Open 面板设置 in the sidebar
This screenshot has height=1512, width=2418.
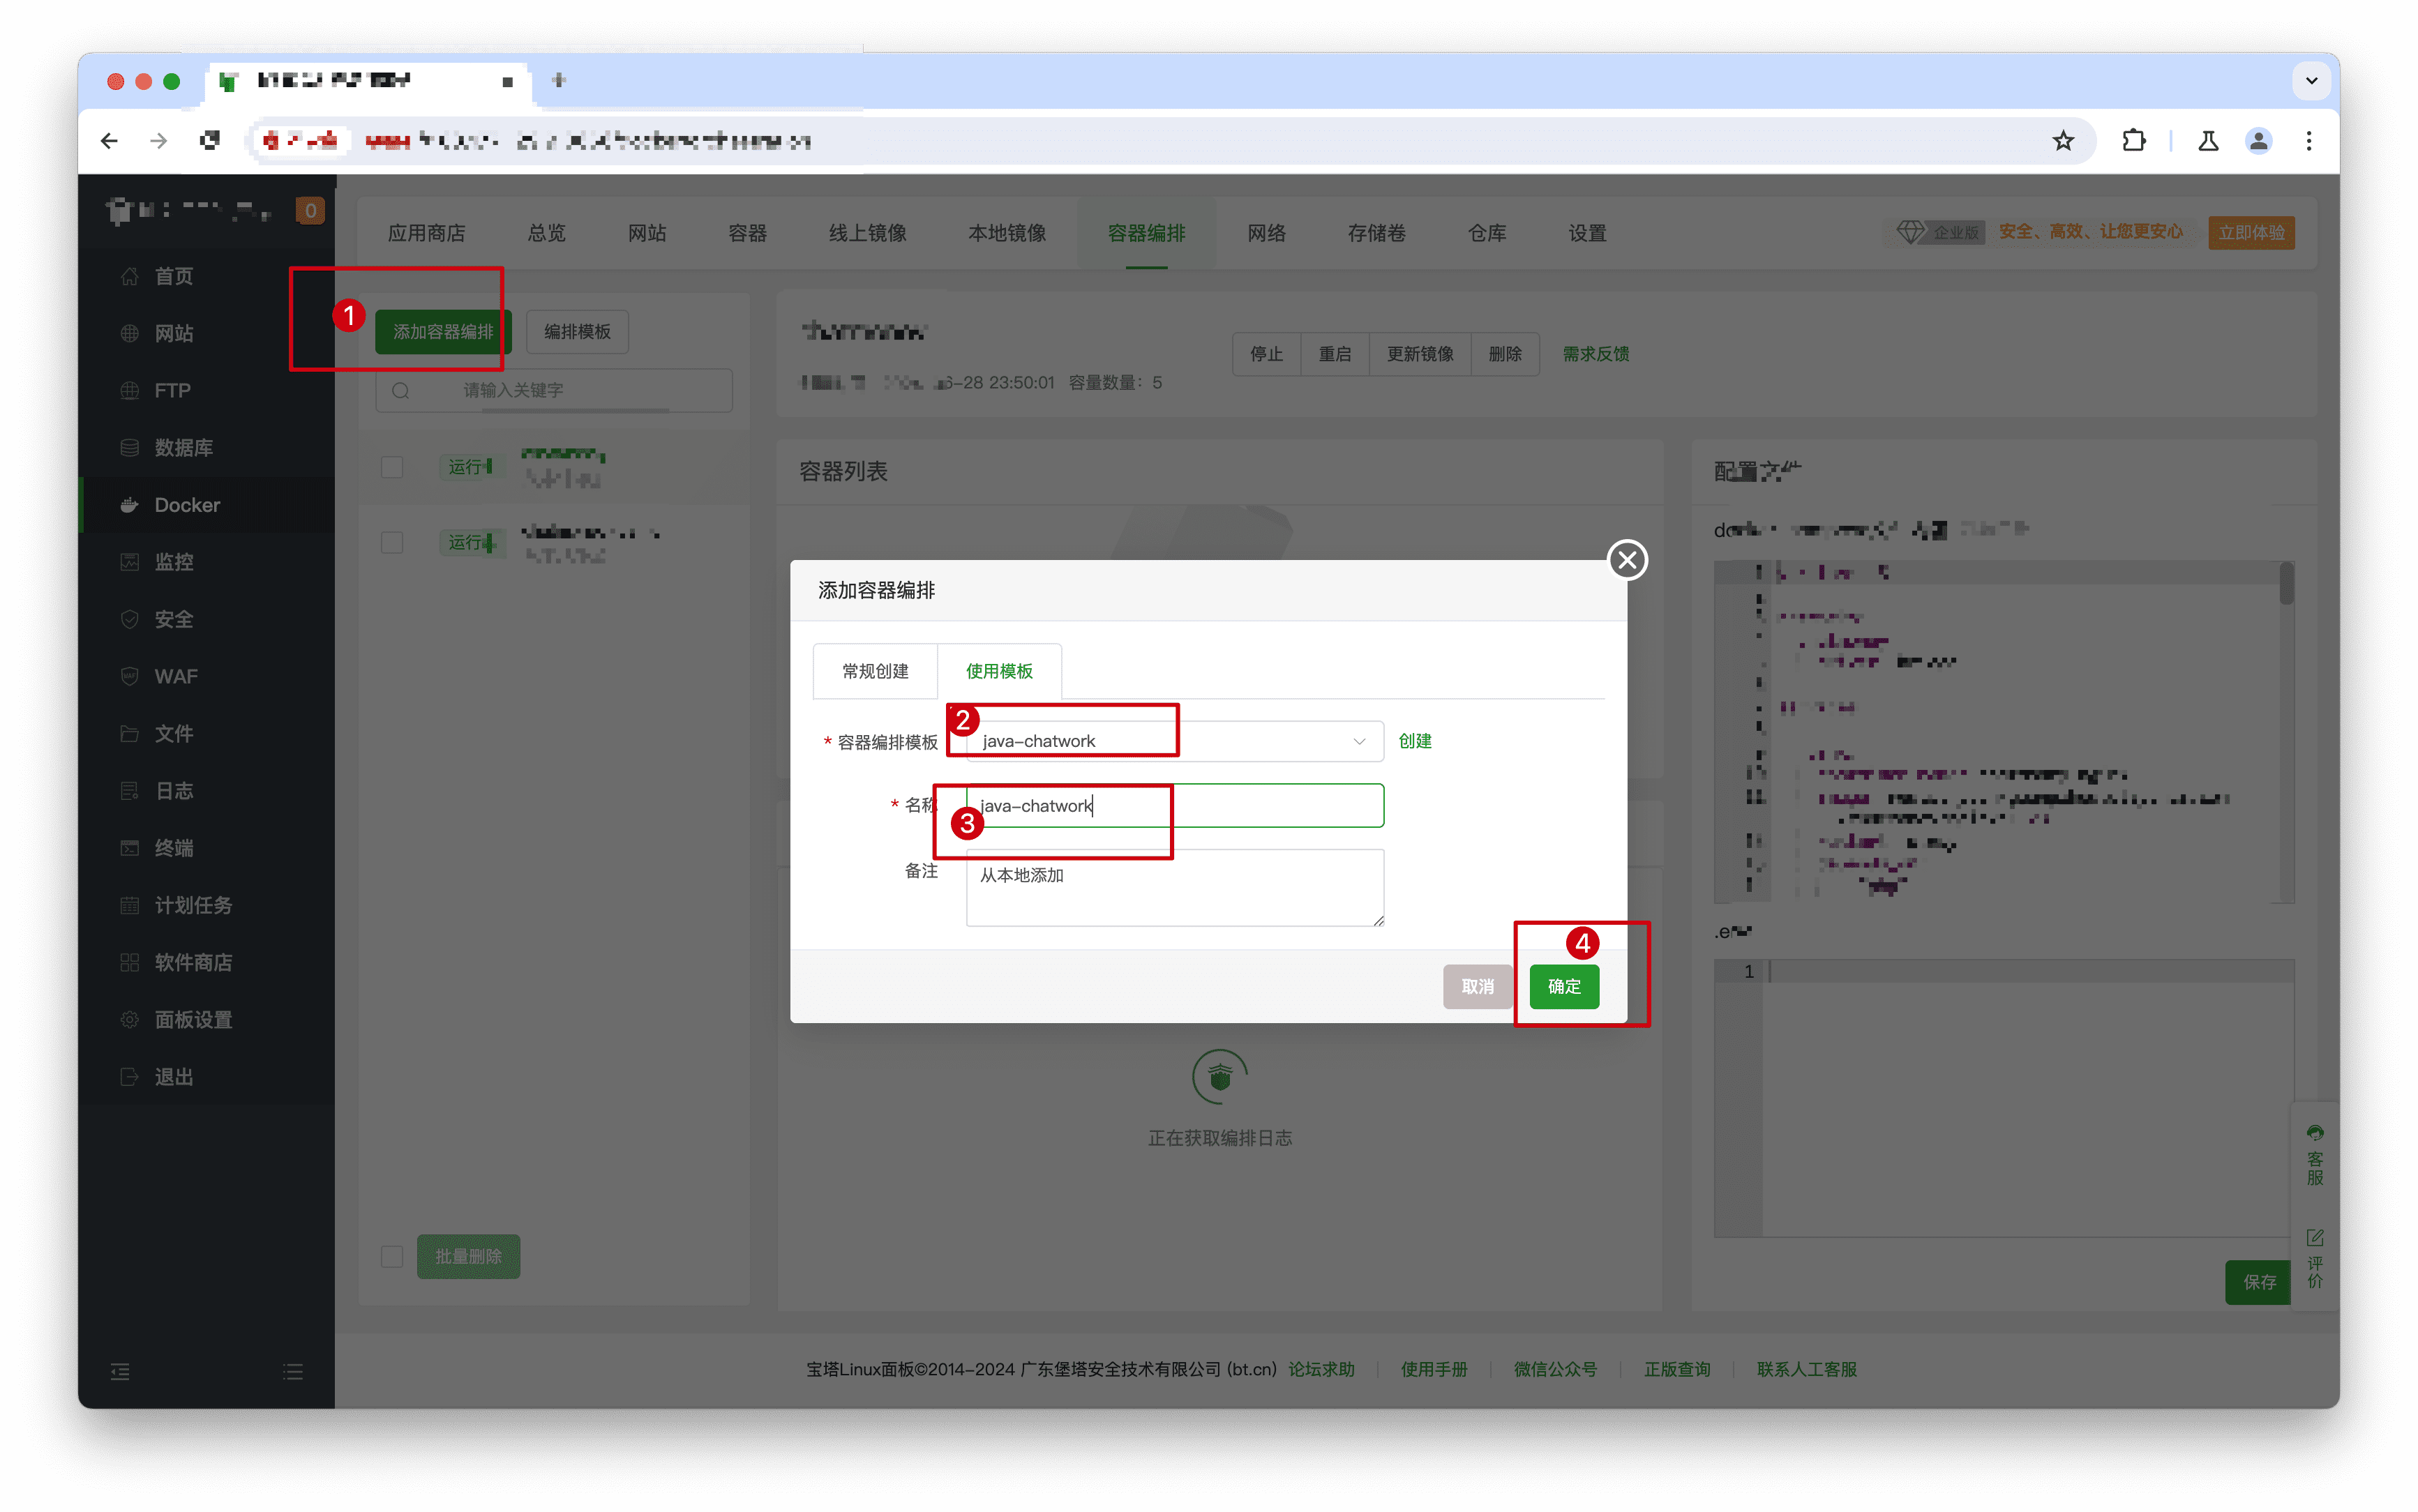(207, 1019)
